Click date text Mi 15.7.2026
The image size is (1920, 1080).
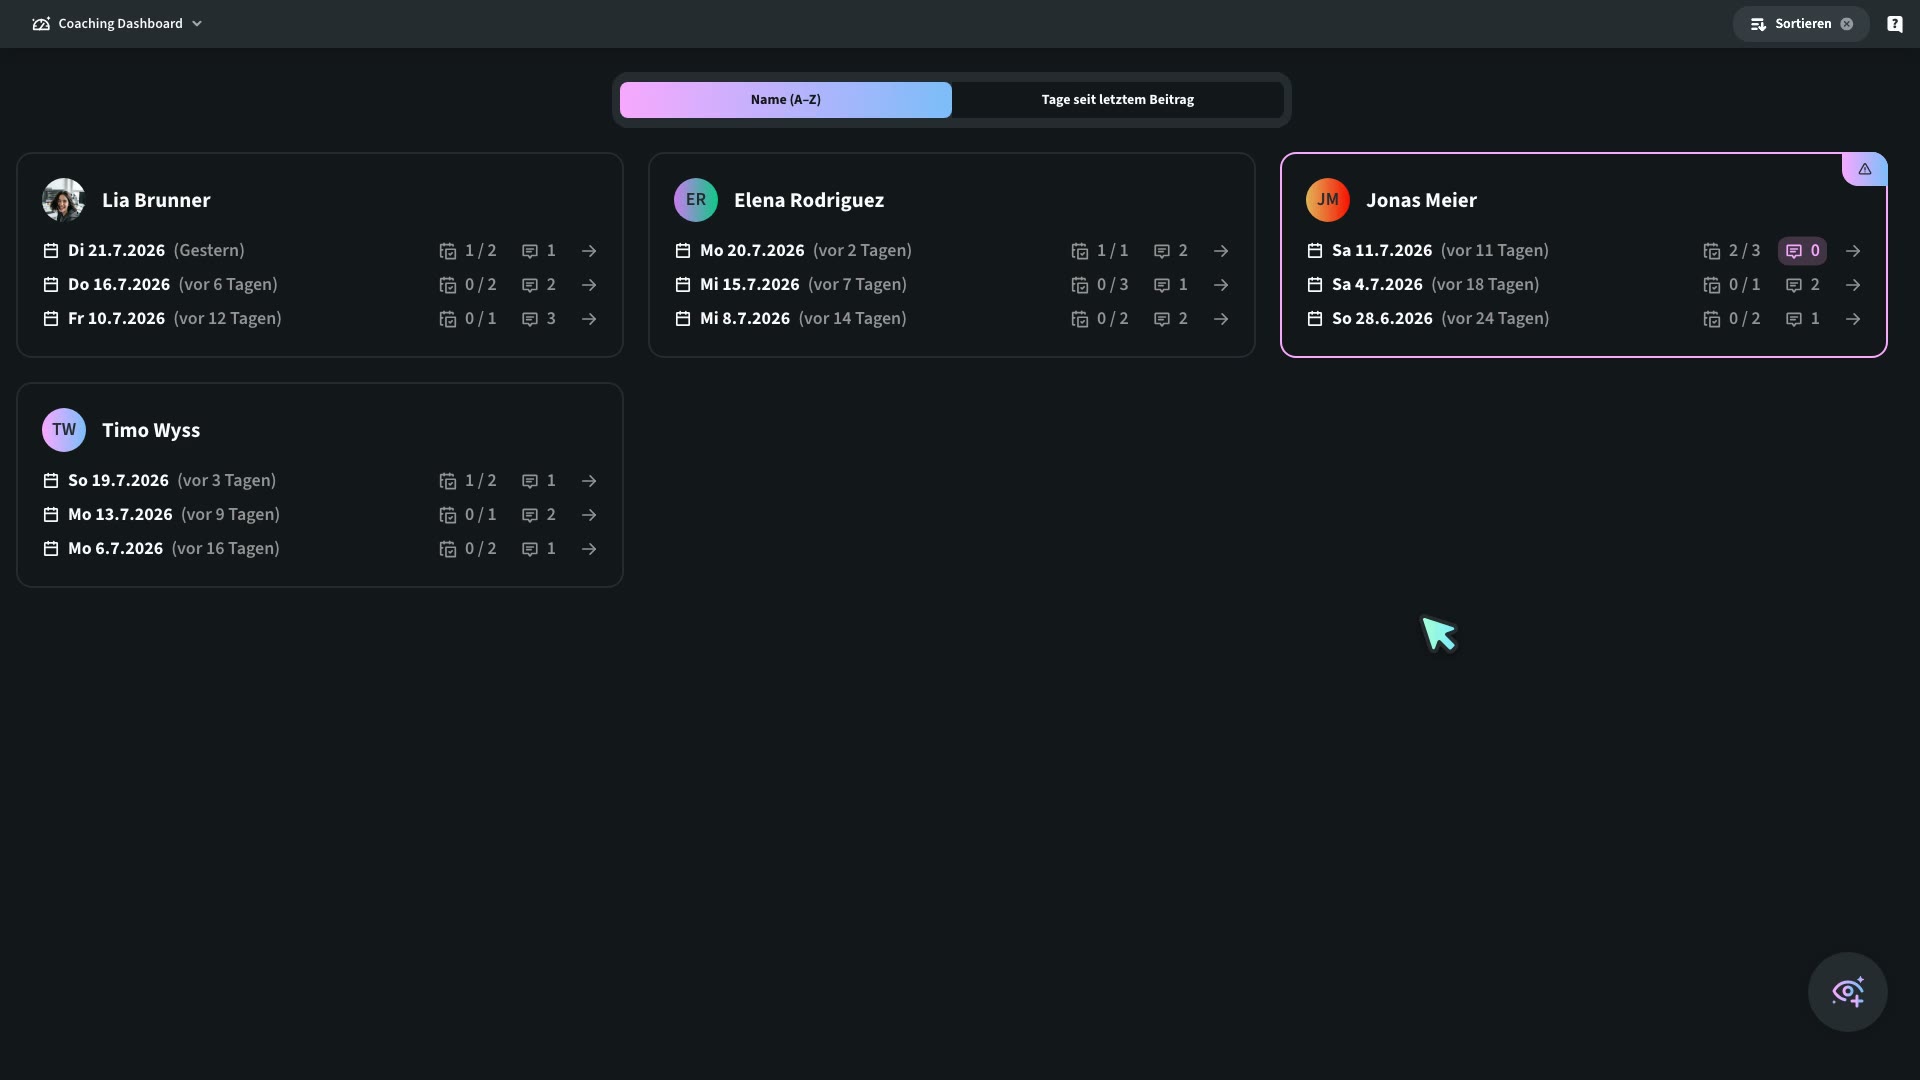750,285
